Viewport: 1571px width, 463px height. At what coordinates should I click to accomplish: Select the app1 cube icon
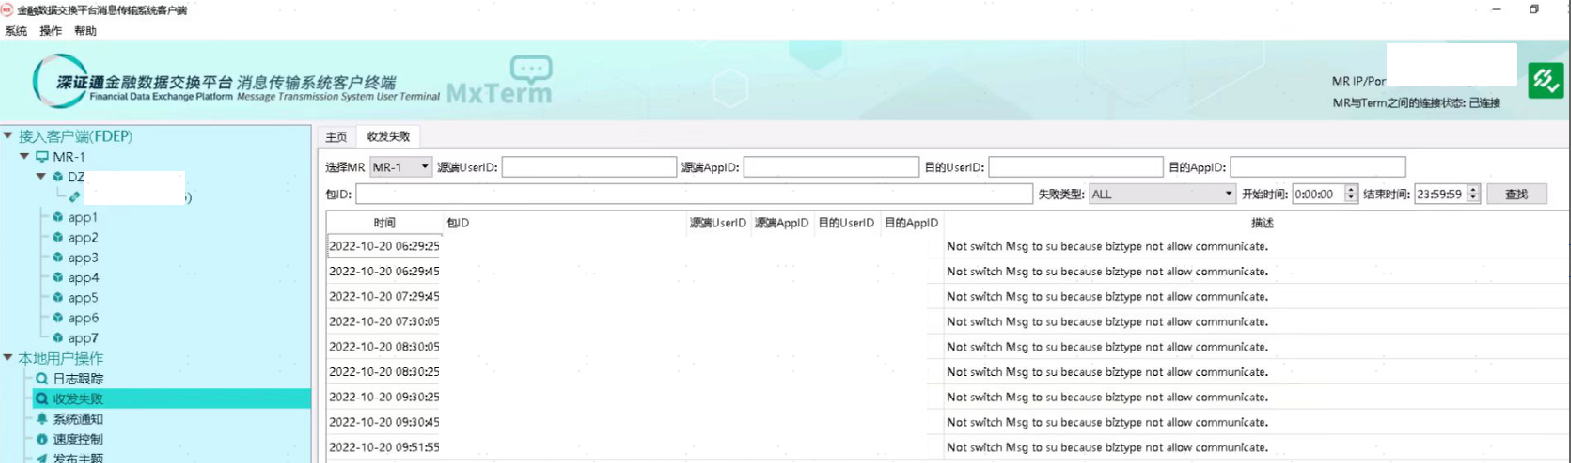point(58,217)
